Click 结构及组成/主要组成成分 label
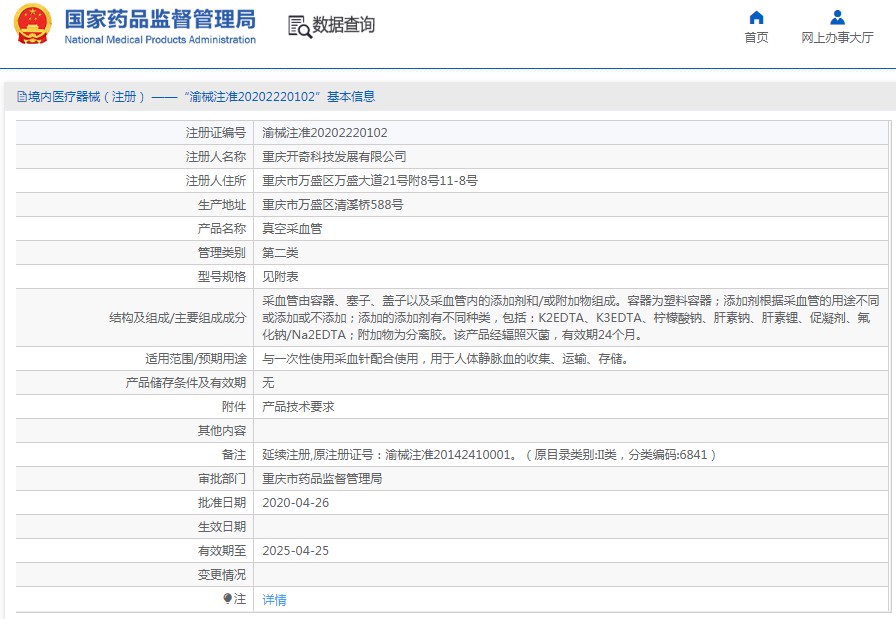896x619 pixels. coord(178,318)
